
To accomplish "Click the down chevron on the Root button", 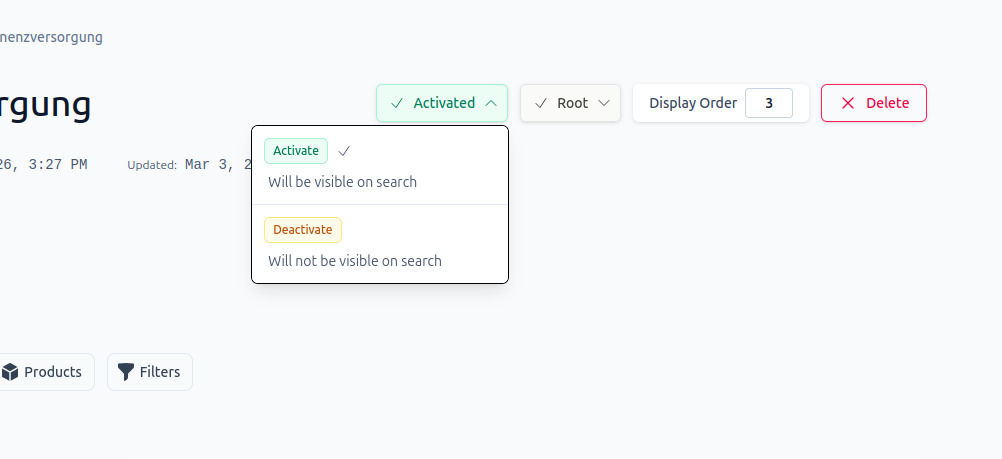I will point(604,103).
